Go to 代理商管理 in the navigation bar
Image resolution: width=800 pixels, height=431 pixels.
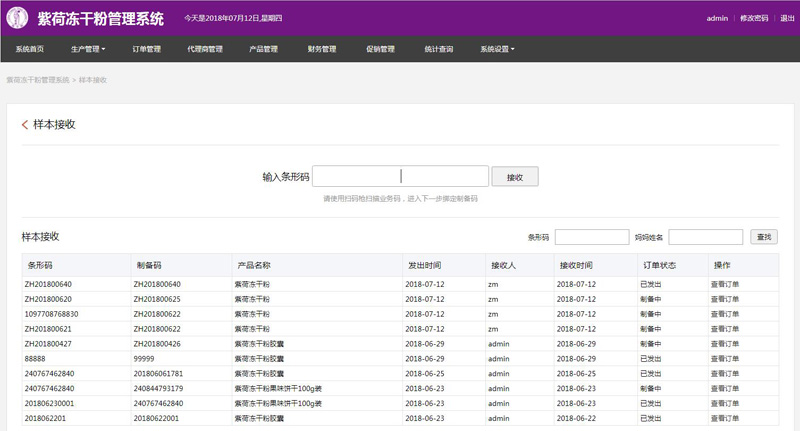pos(204,49)
